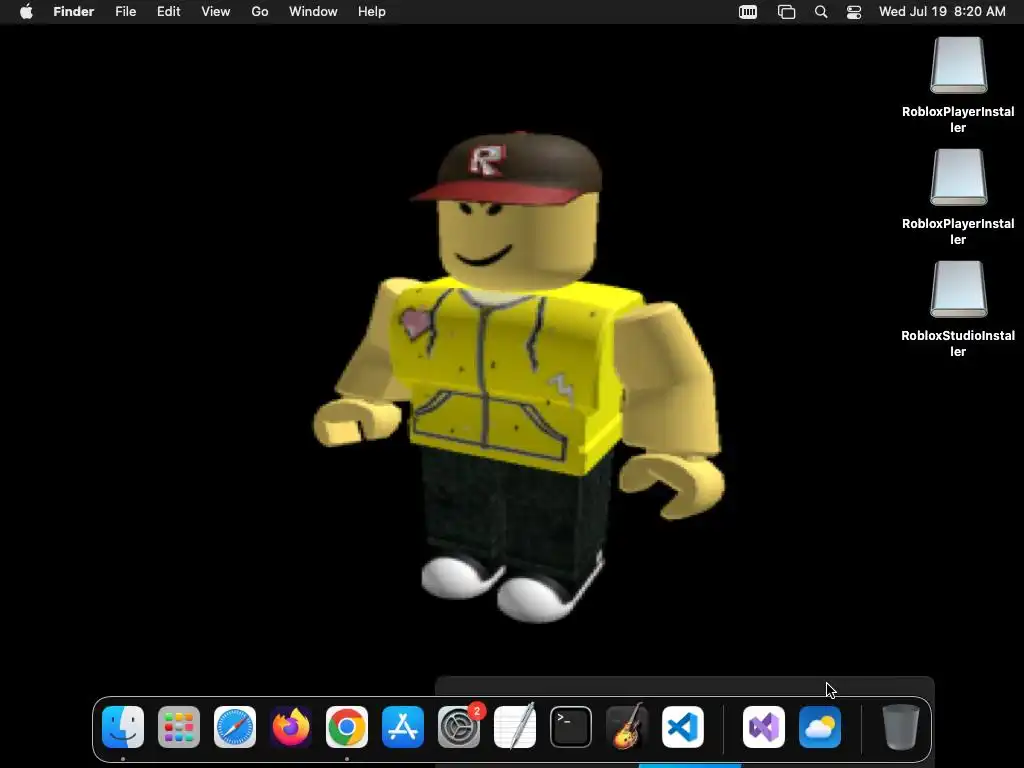The height and width of the screenshot is (768, 1024).
Task: Open Finder from the Dock
Action: point(123,727)
